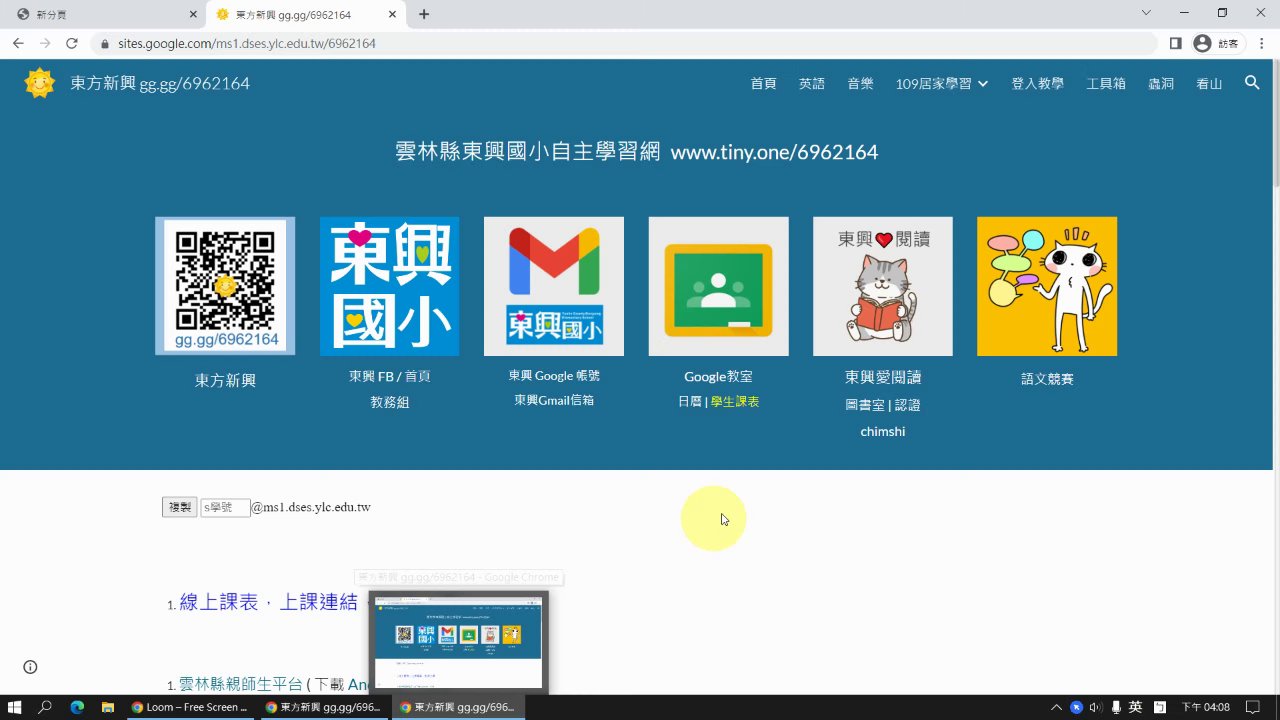Click the 複製 copy button
The image size is (1280, 720).
point(180,507)
